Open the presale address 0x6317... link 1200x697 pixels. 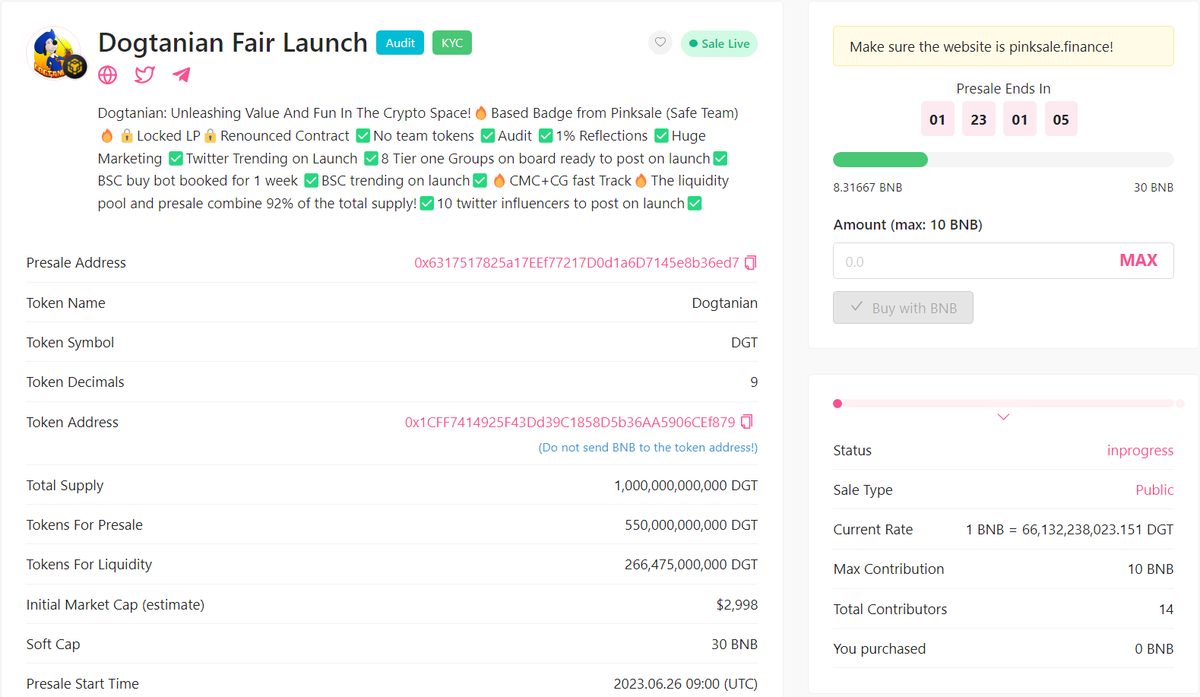pos(578,262)
